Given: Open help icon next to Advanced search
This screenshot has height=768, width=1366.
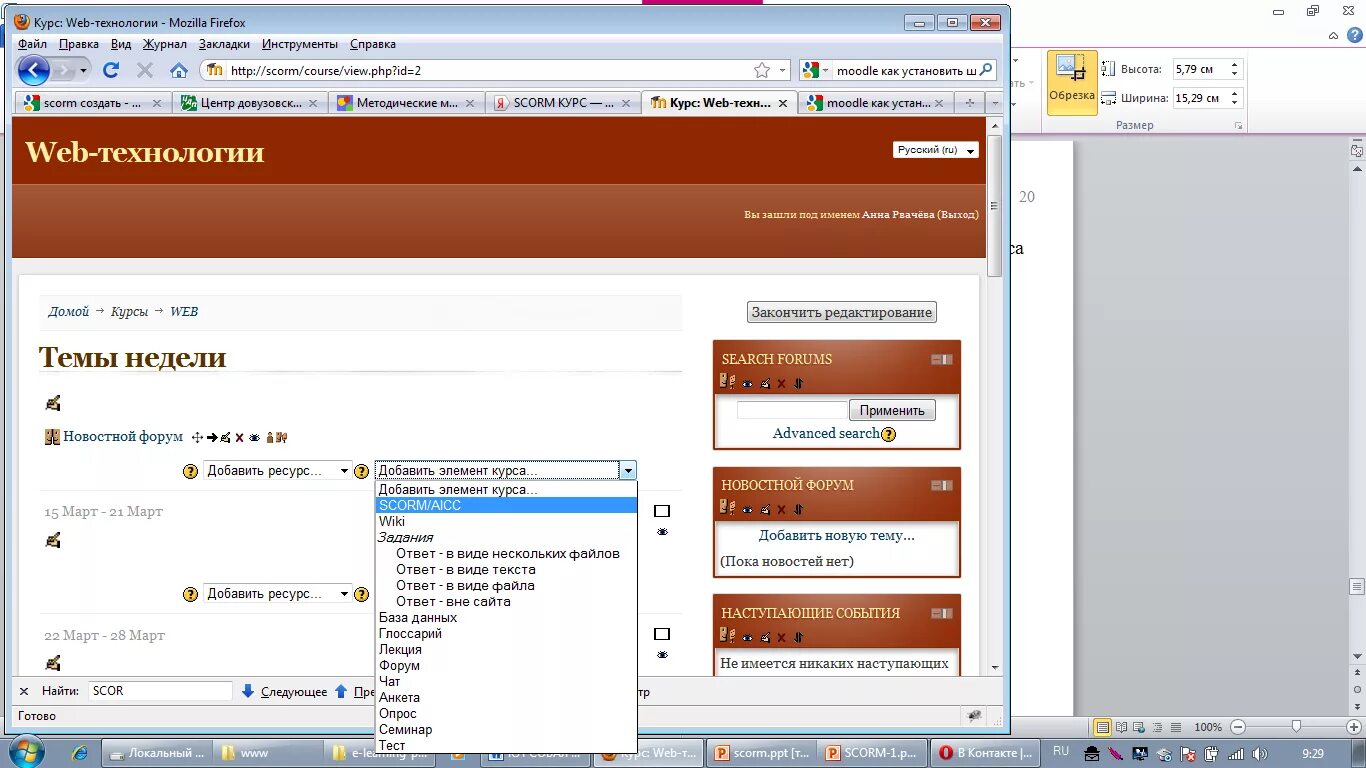Looking at the screenshot, I should (x=888, y=434).
